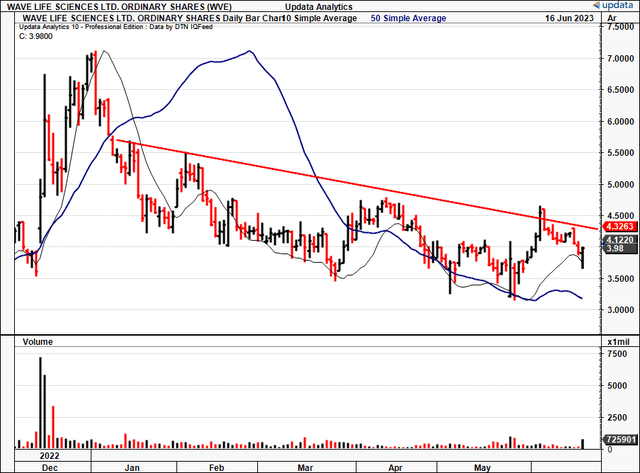
Task: Click the 'Apr' month label
Action: tap(395, 468)
